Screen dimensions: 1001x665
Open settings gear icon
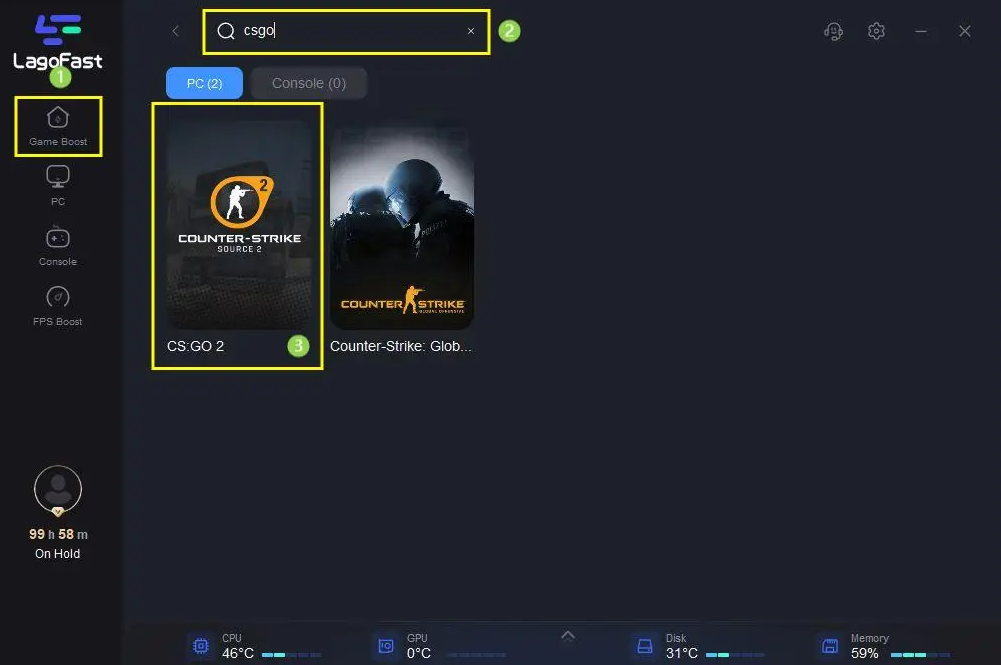click(x=876, y=31)
